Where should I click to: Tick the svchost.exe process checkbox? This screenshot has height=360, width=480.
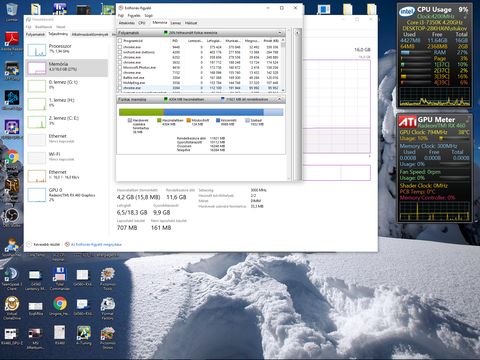coord(120,52)
